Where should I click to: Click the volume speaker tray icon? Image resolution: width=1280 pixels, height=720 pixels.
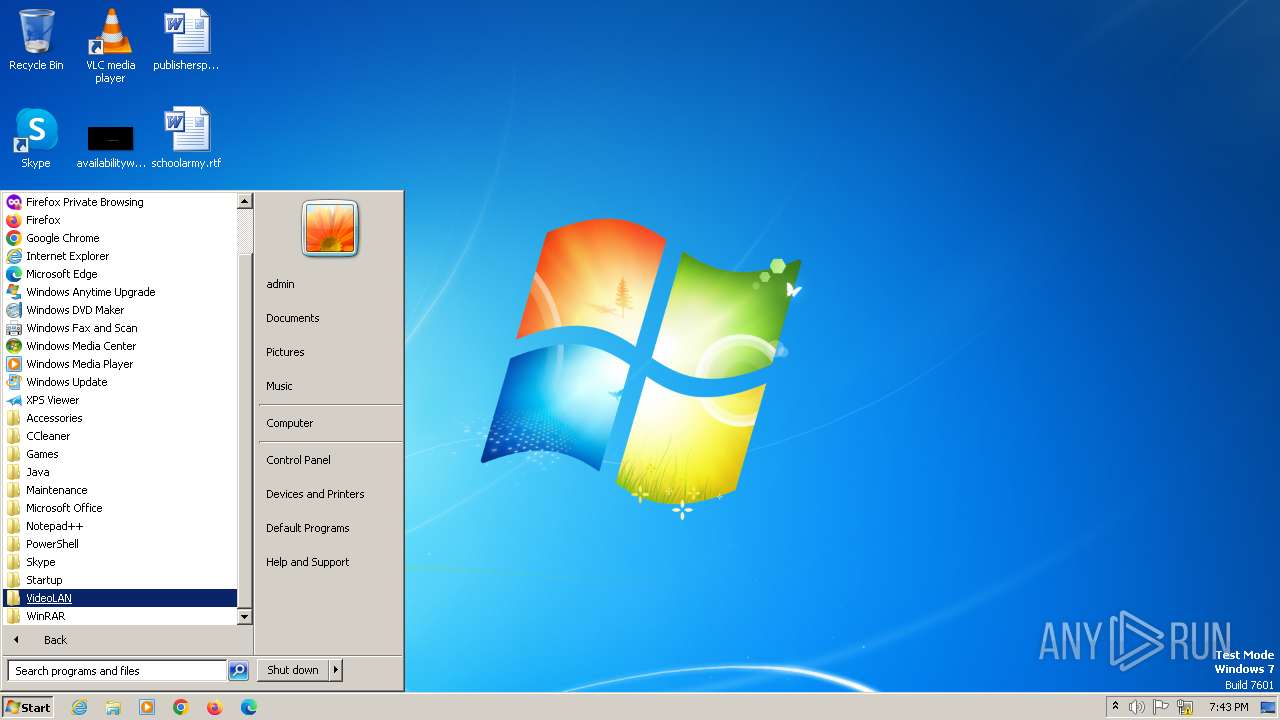(x=1137, y=707)
